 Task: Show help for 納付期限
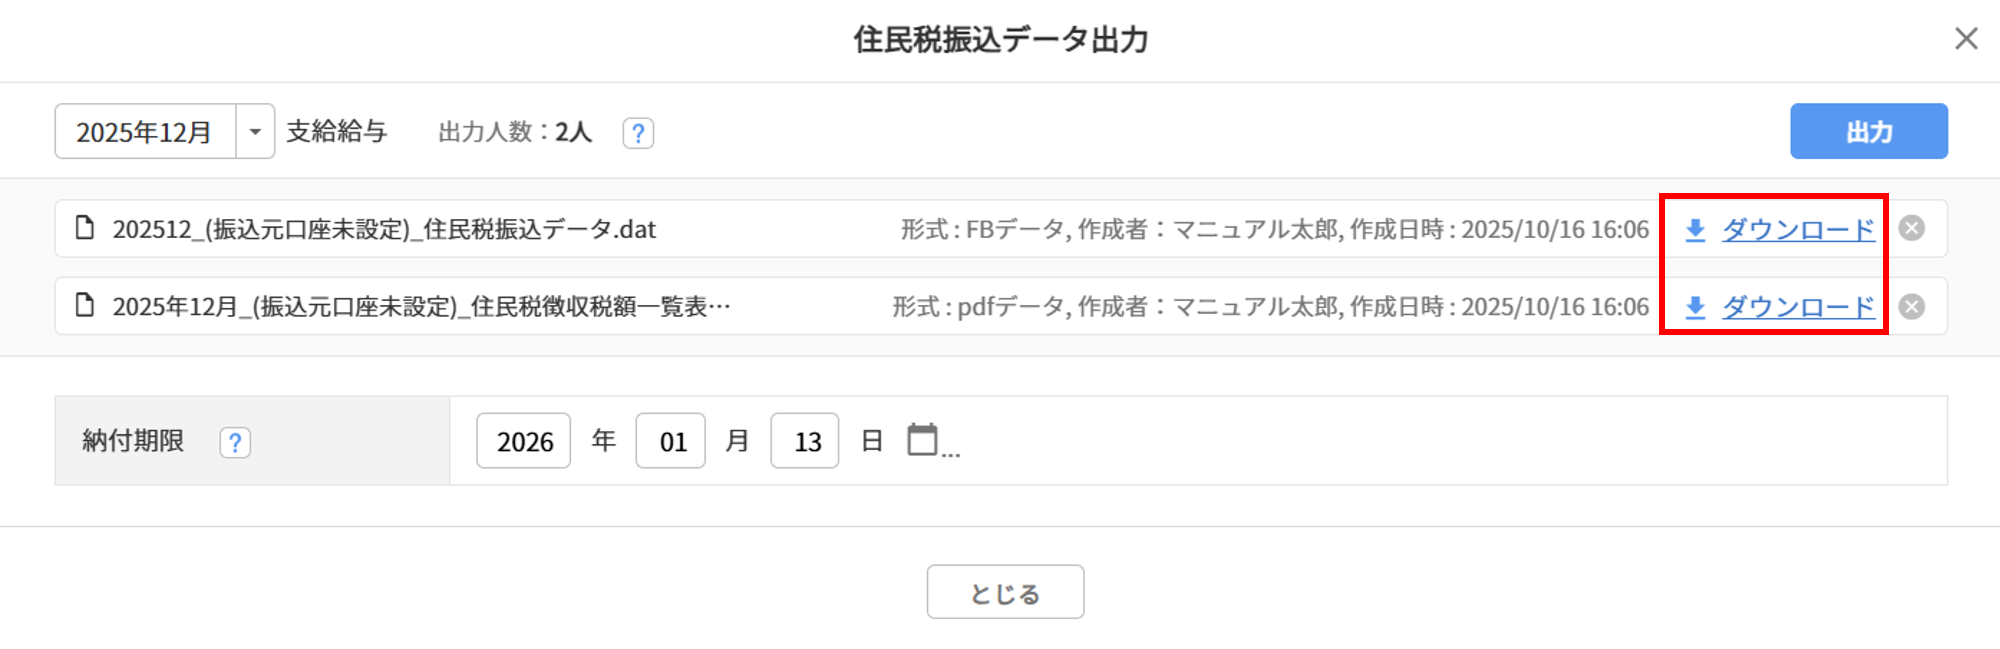click(x=235, y=442)
